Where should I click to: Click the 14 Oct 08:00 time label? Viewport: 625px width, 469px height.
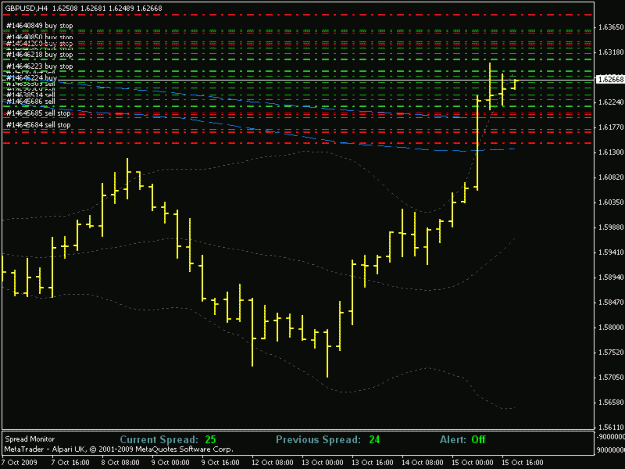(x=423, y=463)
